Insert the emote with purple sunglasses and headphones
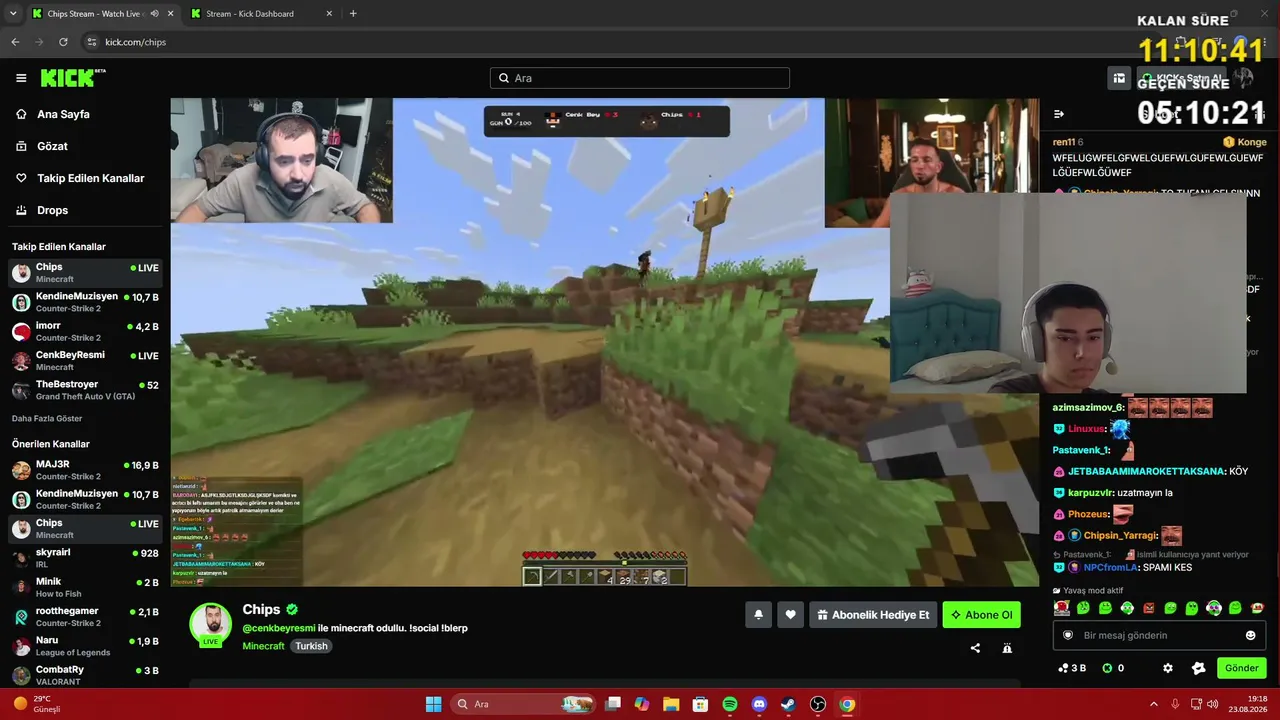 [1214, 608]
